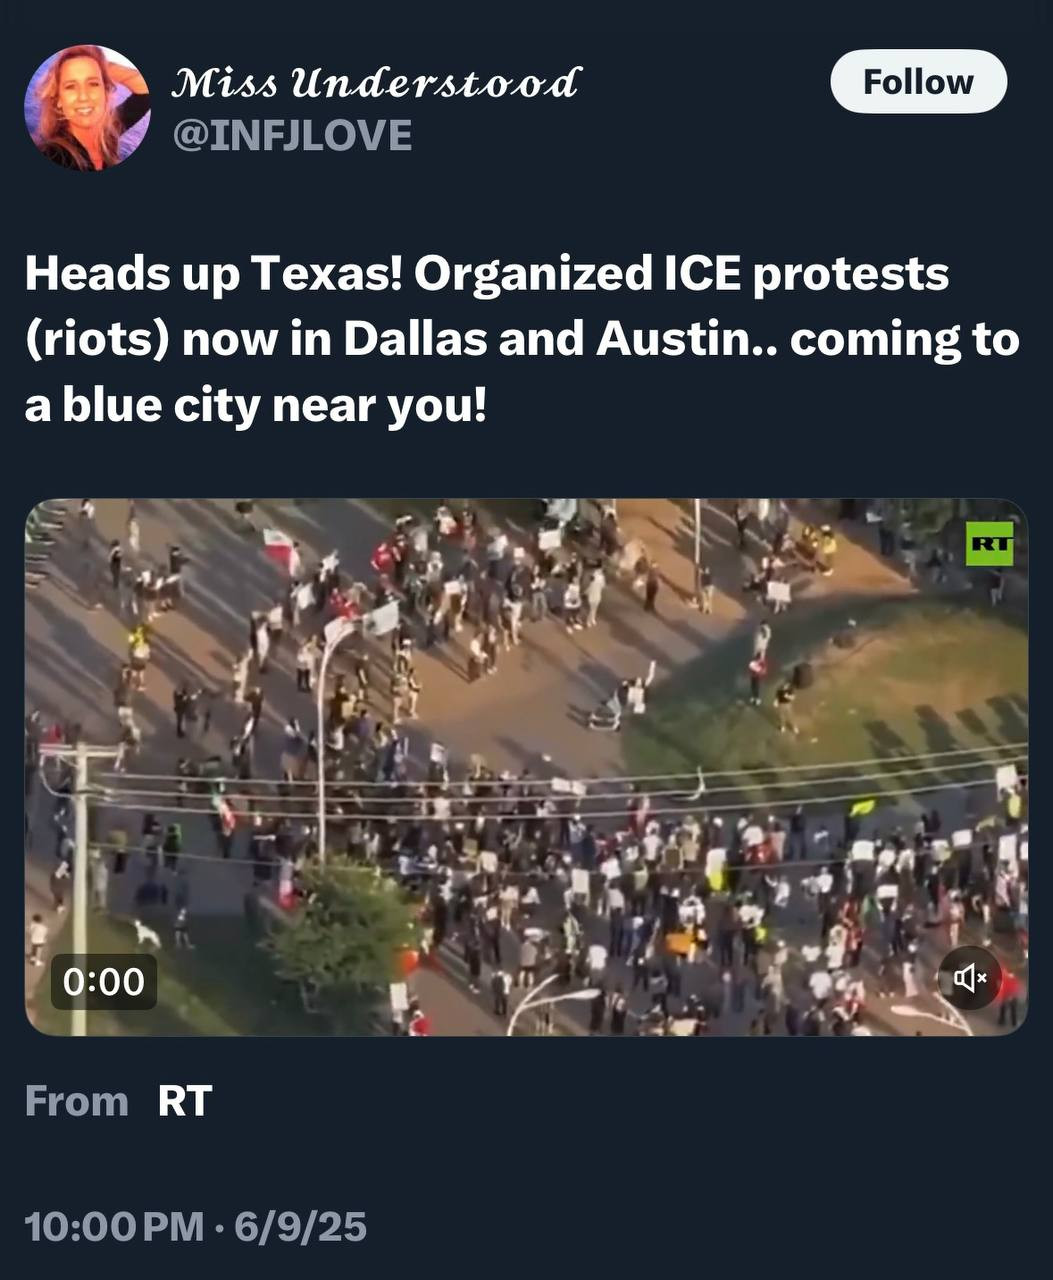Open the RT source link below video
Viewport: 1053px width, 1280px height.
tap(185, 1101)
